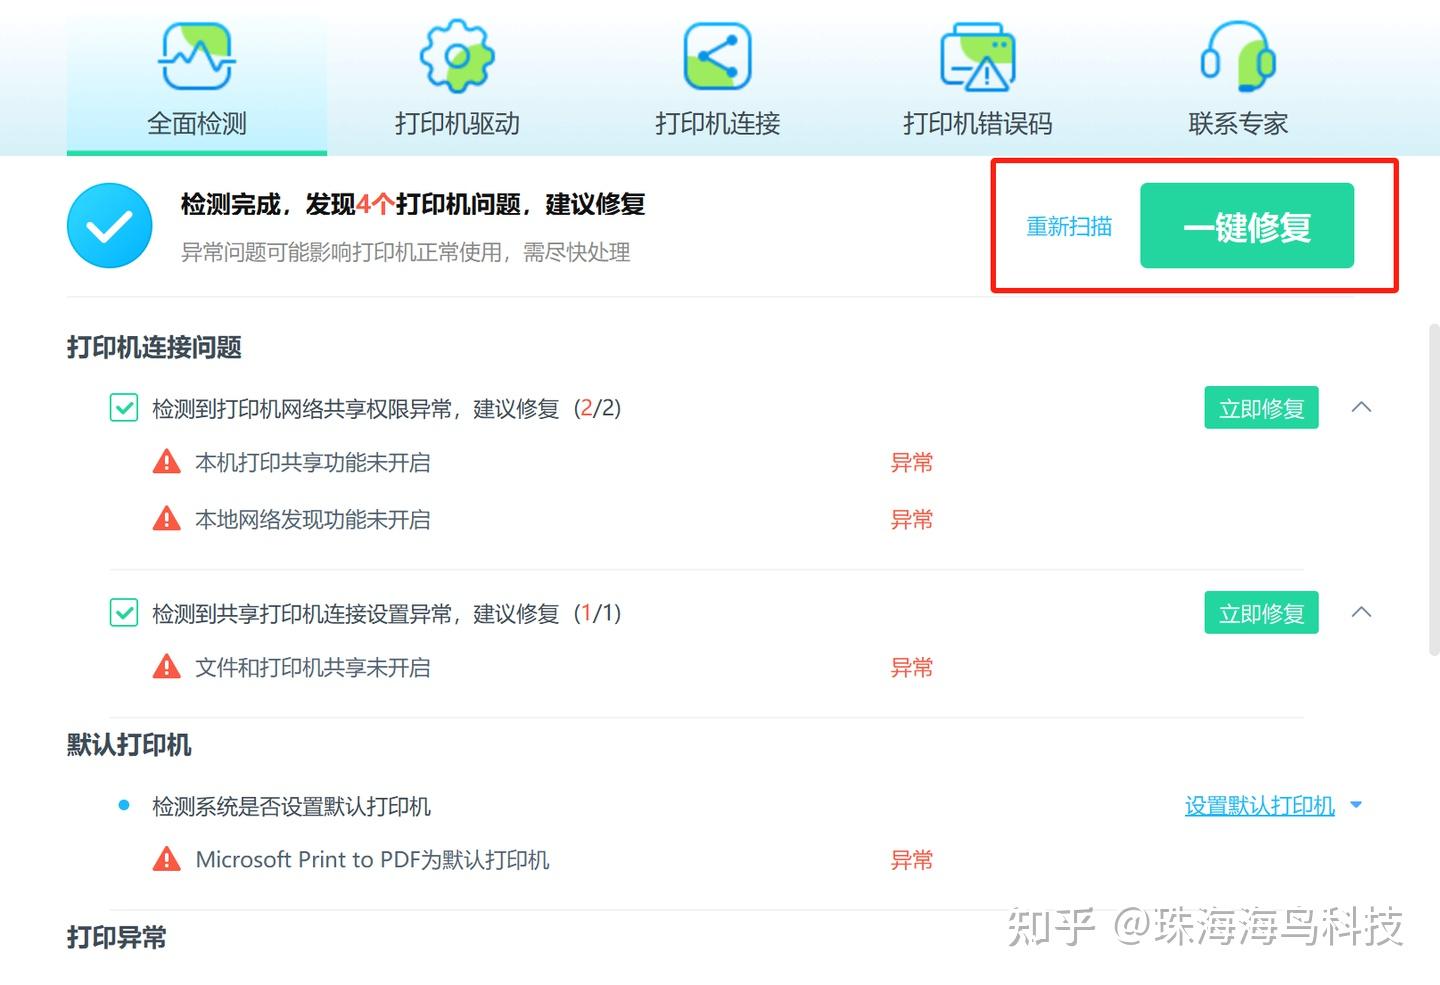The image size is (1440, 985).
Task: Click the 打印机驱动 gear icon
Action: (456, 57)
